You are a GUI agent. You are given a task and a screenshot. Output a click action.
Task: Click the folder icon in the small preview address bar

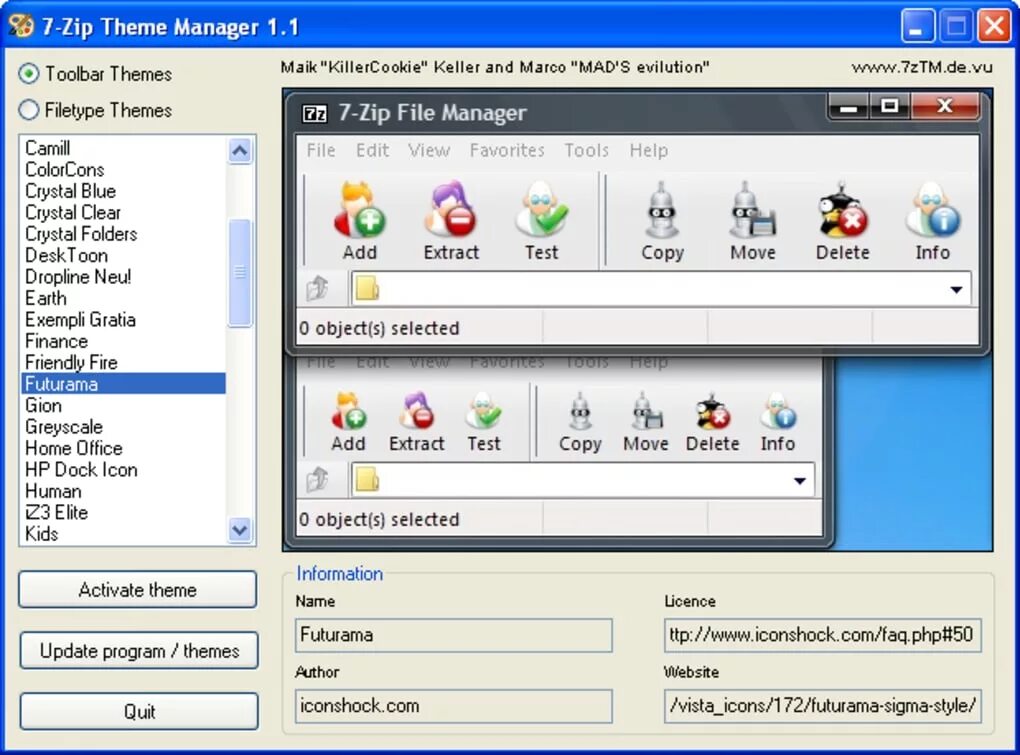(x=368, y=481)
